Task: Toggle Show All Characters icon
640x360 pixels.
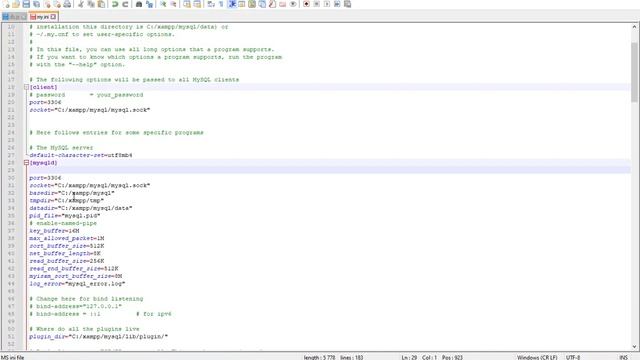Action: coord(221,4)
